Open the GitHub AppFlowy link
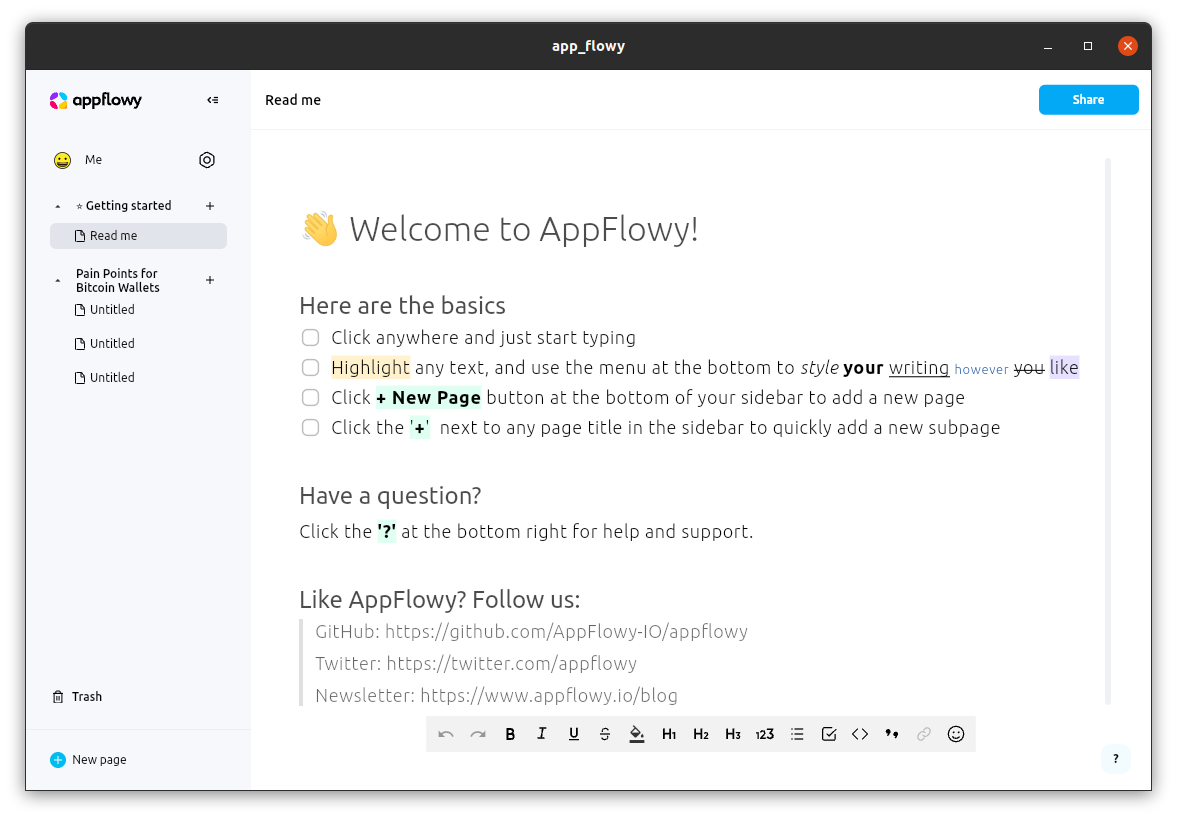The image size is (1177, 819). pyautogui.click(x=566, y=631)
